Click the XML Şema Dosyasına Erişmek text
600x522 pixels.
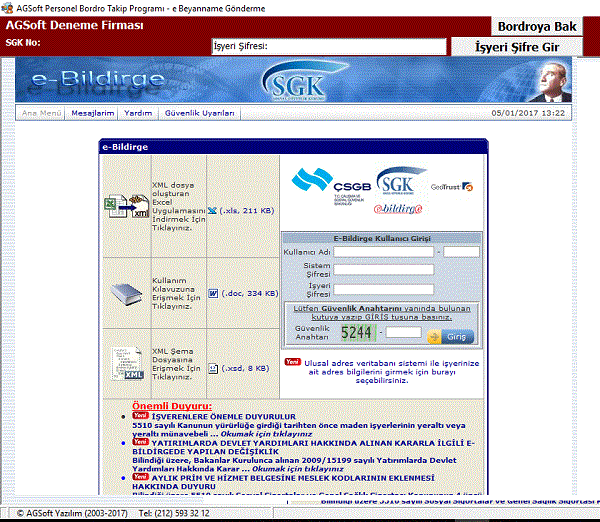[176, 364]
